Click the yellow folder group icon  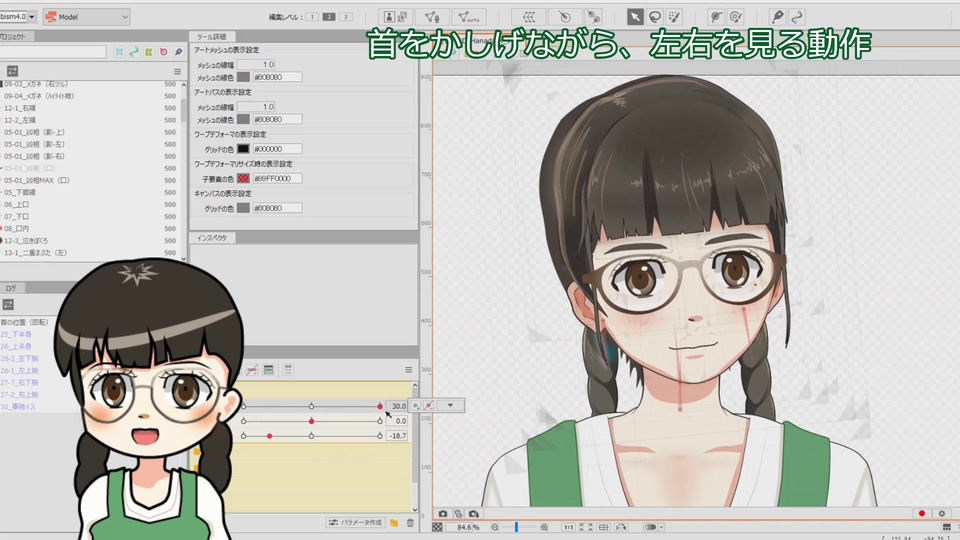point(394,523)
